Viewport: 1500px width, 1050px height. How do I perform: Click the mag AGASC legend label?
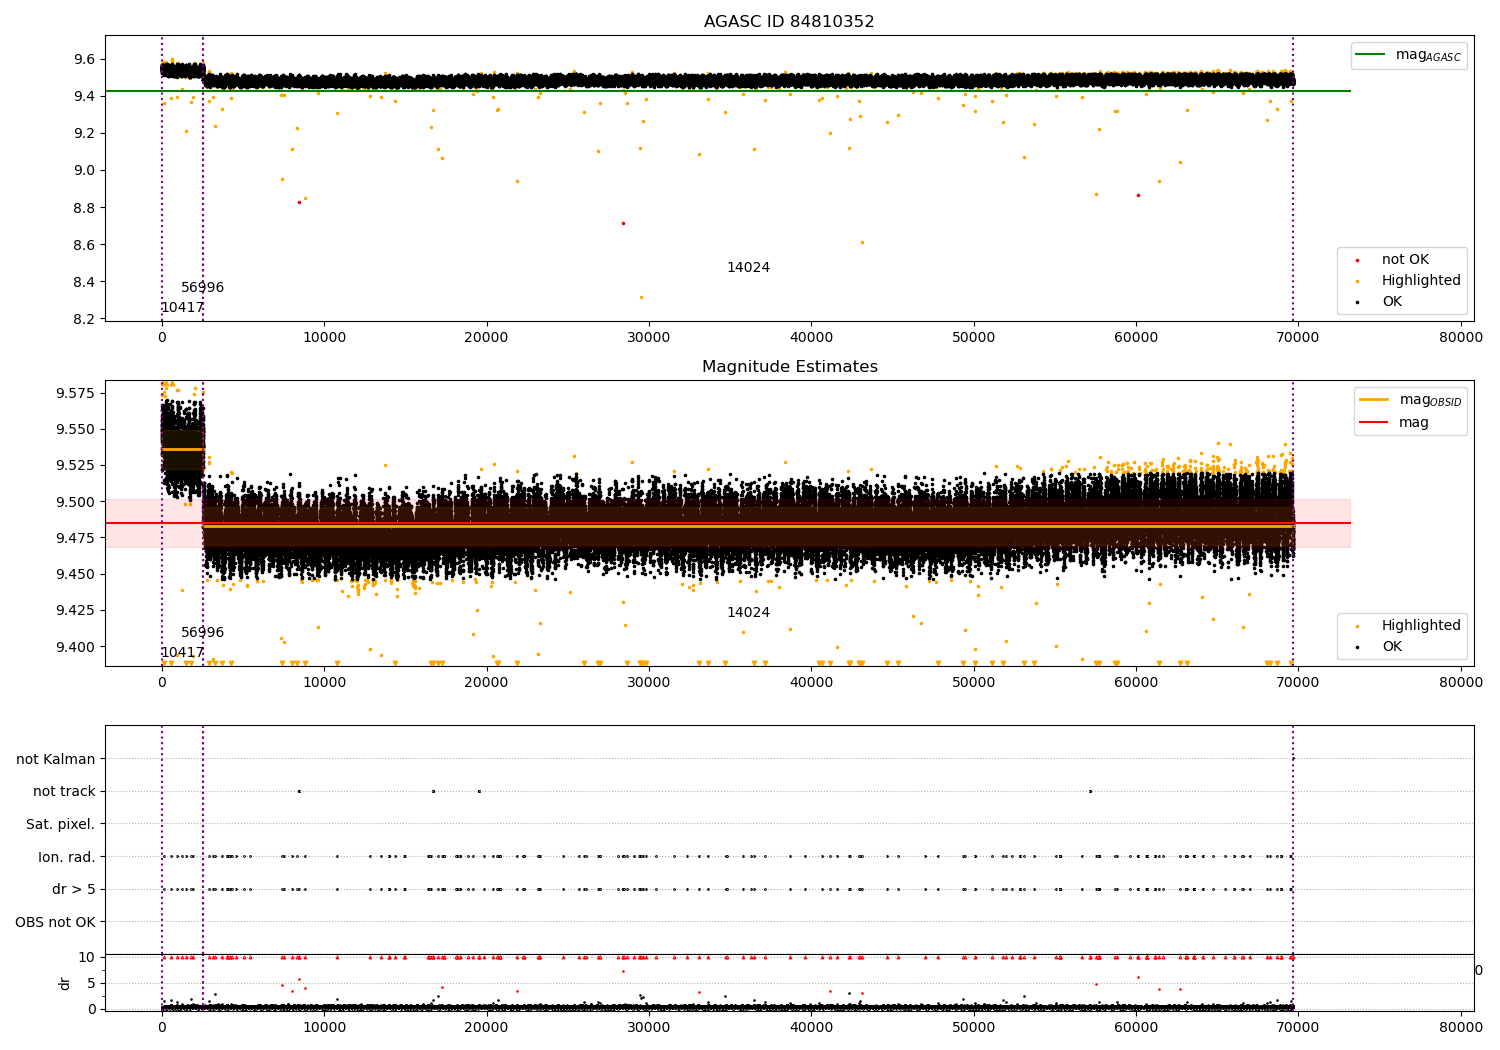pos(1428,56)
